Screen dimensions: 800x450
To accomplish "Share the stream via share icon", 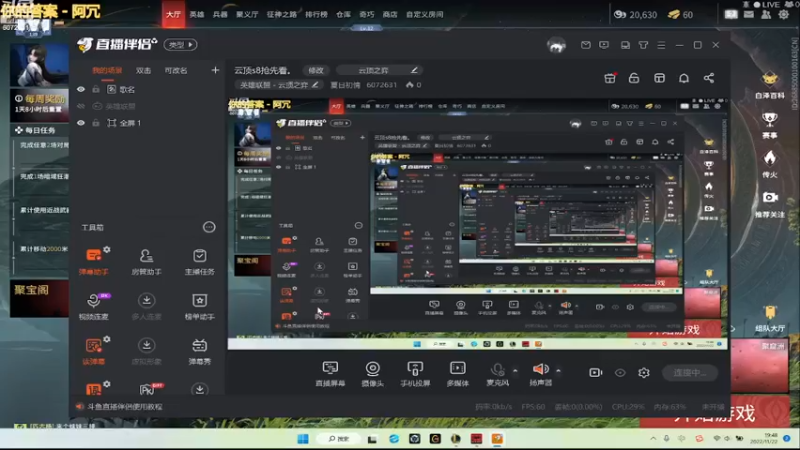I will [709, 78].
